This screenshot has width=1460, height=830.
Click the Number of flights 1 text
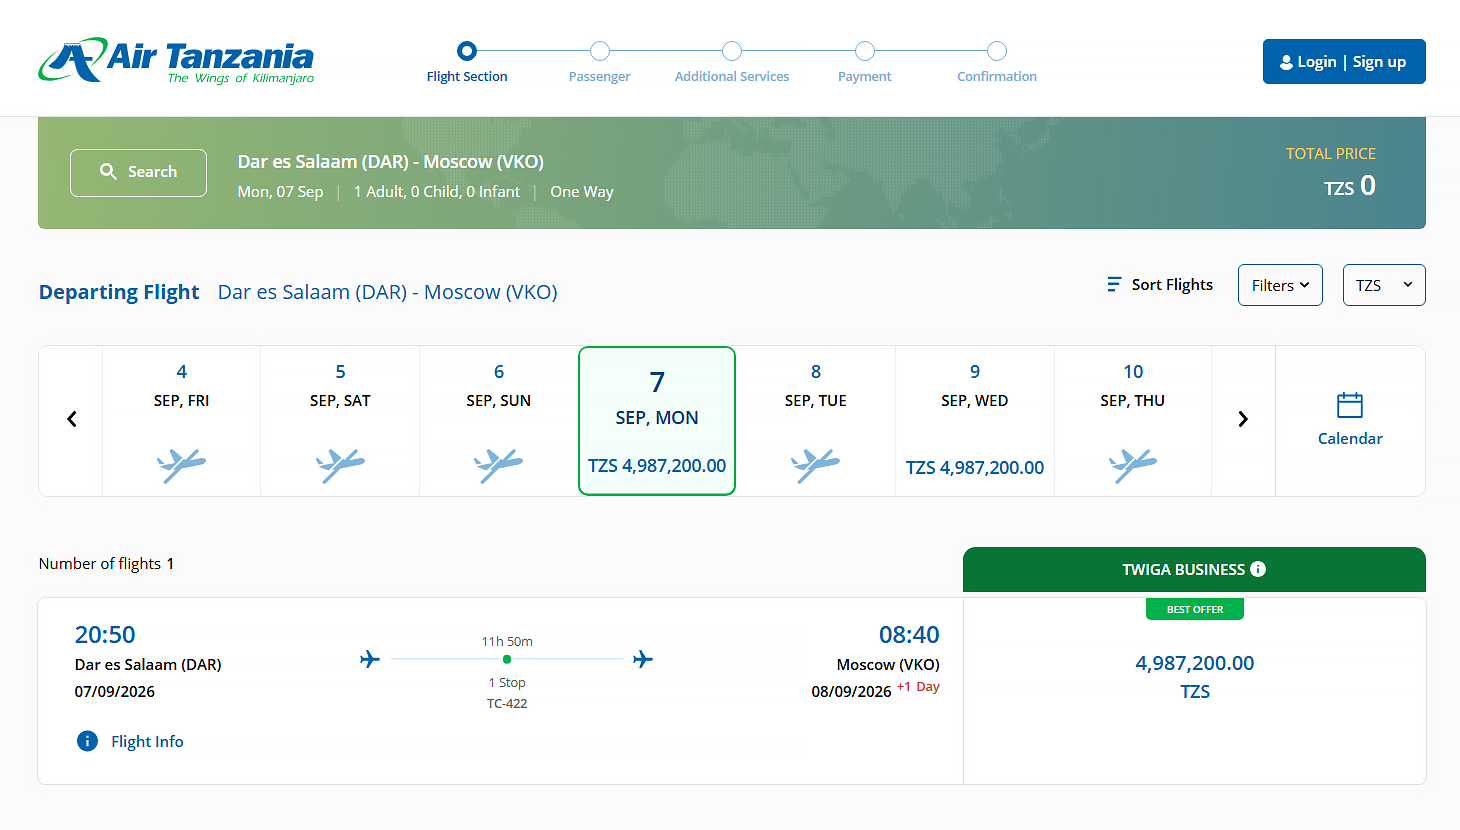coord(107,563)
